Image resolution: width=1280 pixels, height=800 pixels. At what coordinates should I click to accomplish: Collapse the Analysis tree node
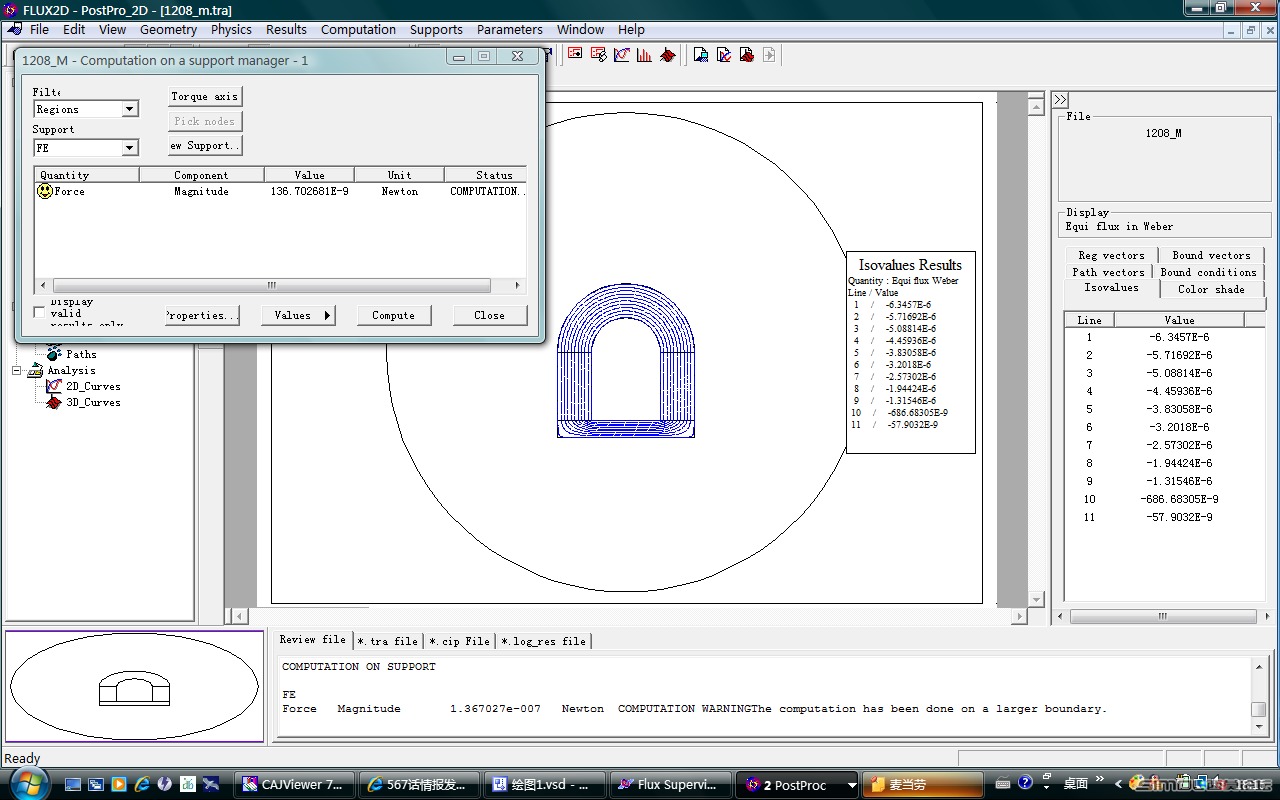(x=17, y=370)
